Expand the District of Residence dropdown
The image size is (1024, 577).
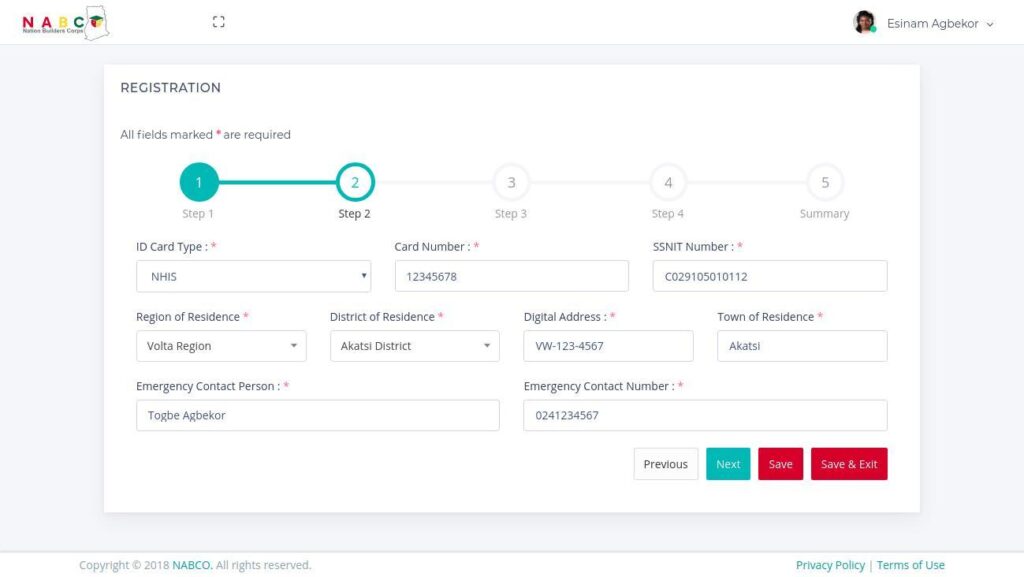point(414,346)
